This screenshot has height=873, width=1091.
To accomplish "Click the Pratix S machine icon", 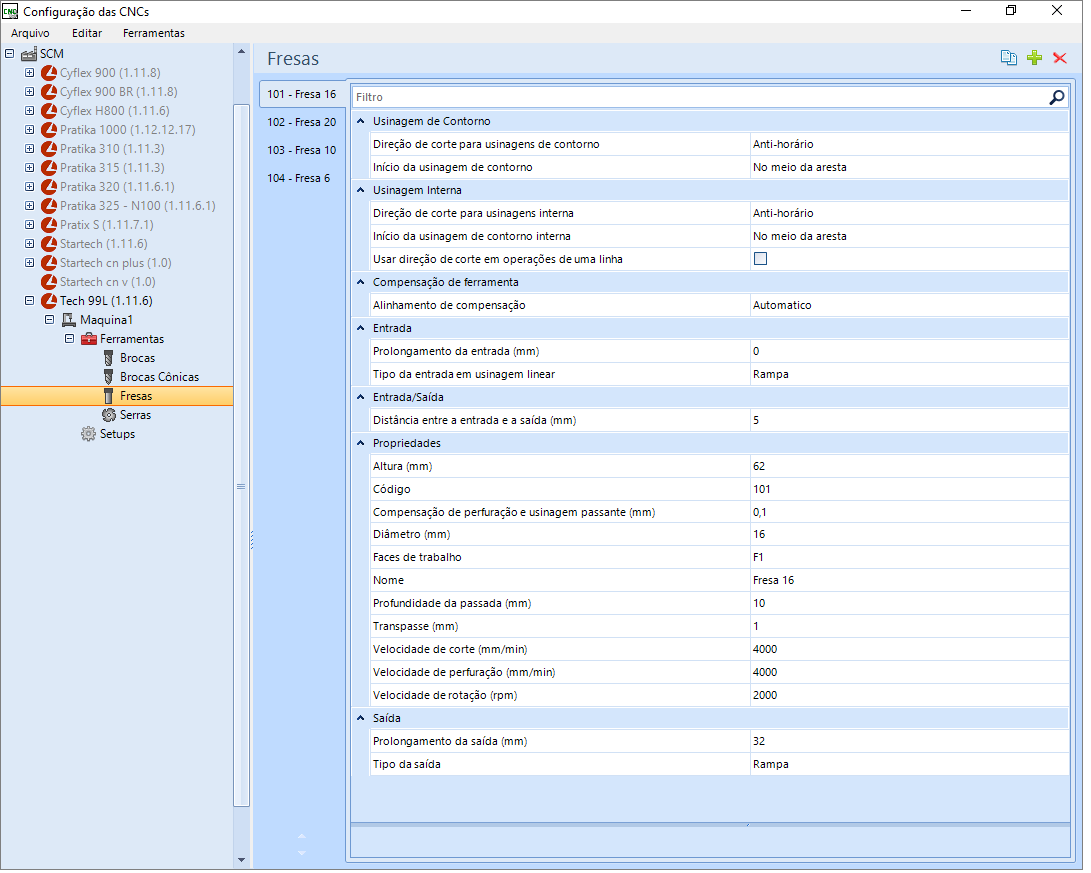I will pyautogui.click(x=49, y=226).
